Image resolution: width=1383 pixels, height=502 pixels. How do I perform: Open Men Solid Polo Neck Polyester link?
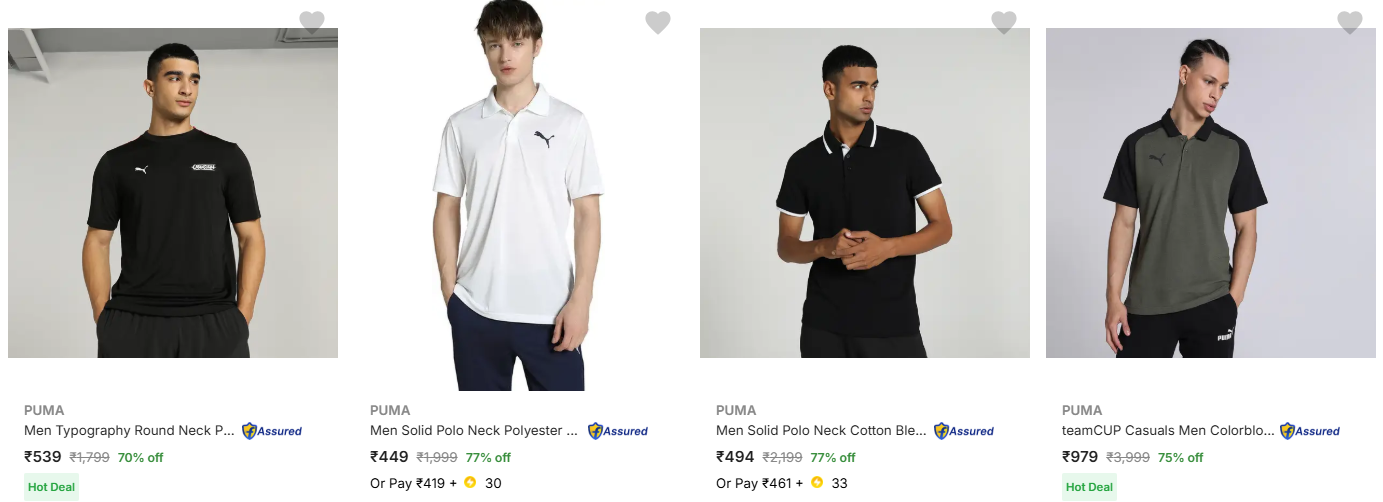[474, 431]
